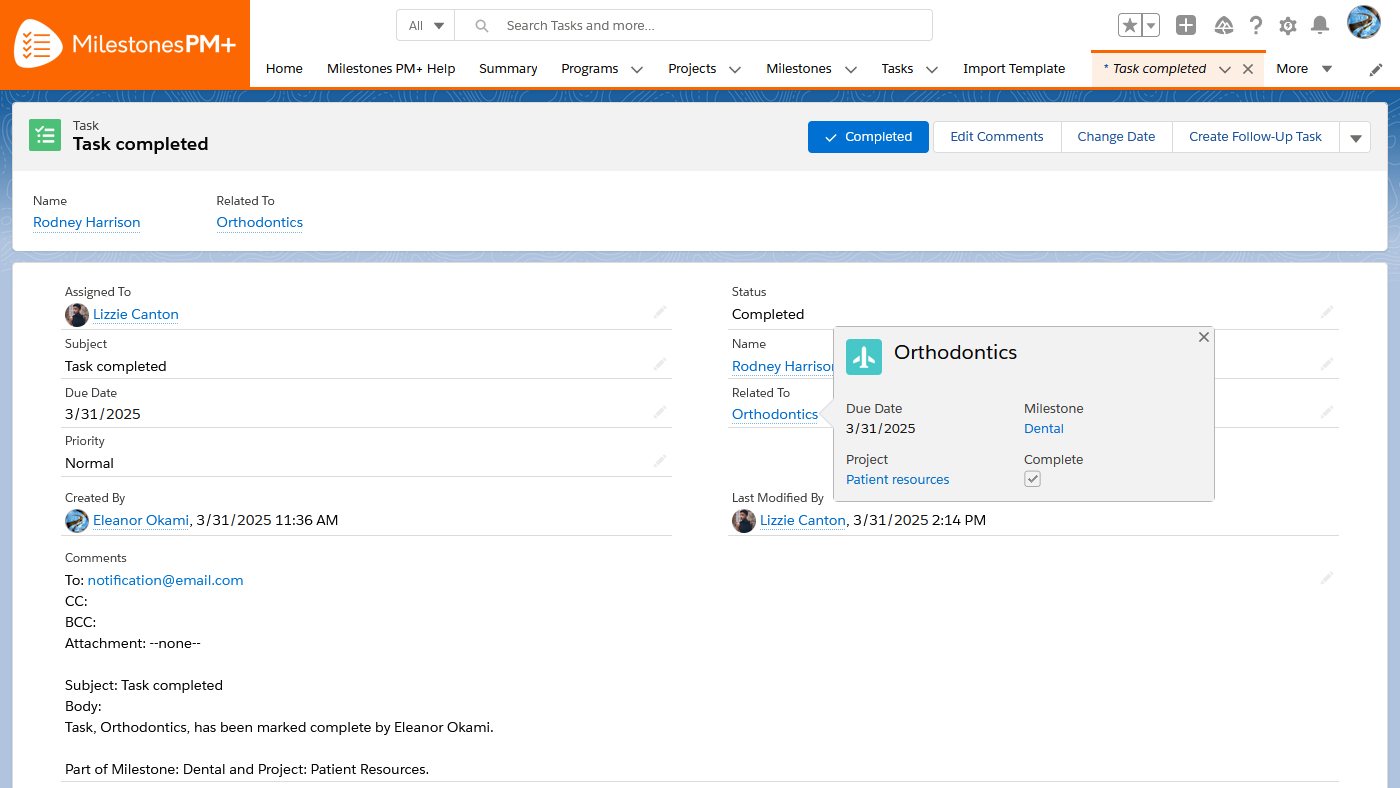Expand the favorites list dropdown arrow
The height and width of the screenshot is (788, 1400).
(1151, 26)
